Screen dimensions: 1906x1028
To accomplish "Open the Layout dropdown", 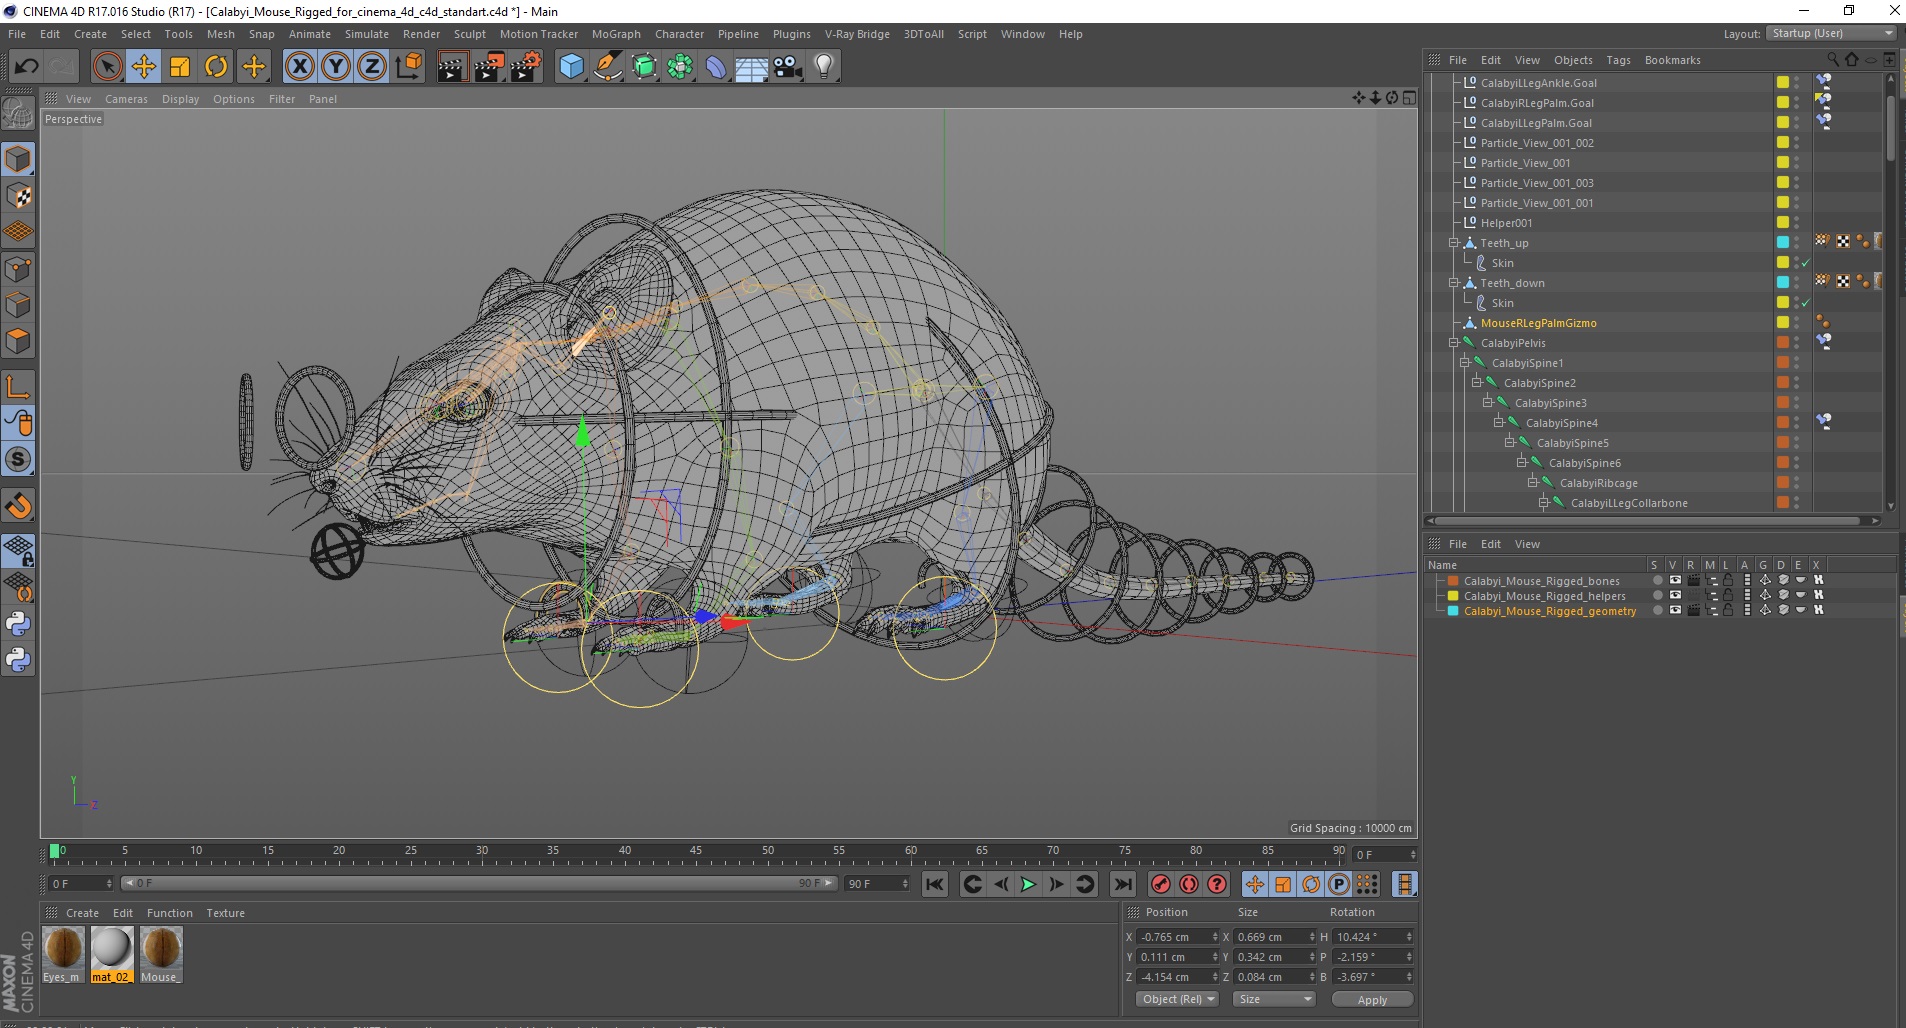I will click(1831, 33).
